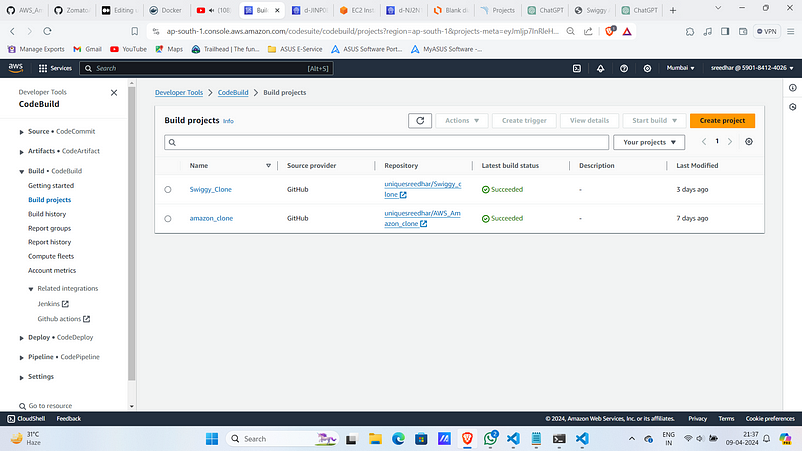802x451 pixels.
Task: Share this page icon in address bar
Action: tap(588, 31)
